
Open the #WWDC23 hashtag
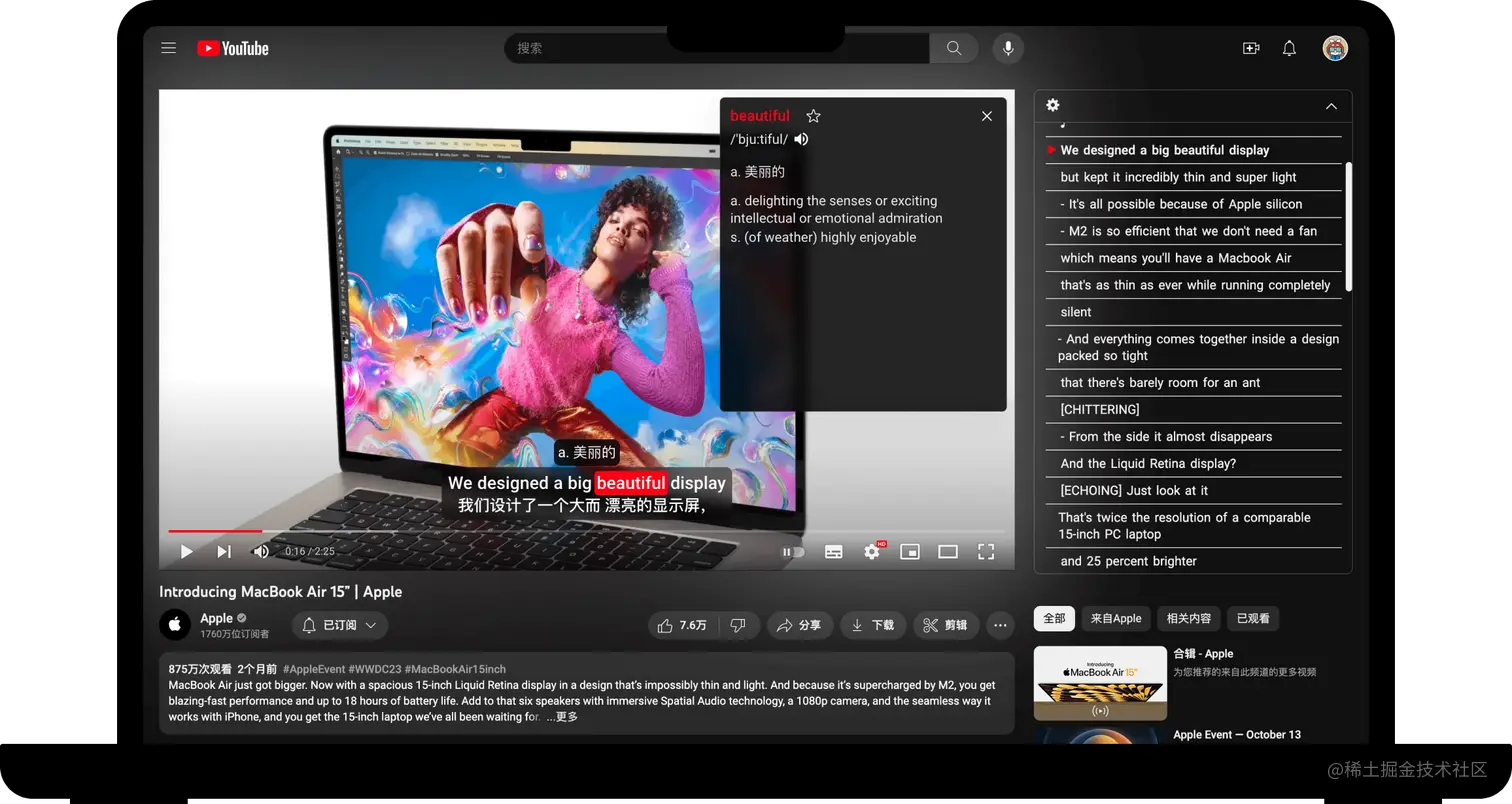375,669
